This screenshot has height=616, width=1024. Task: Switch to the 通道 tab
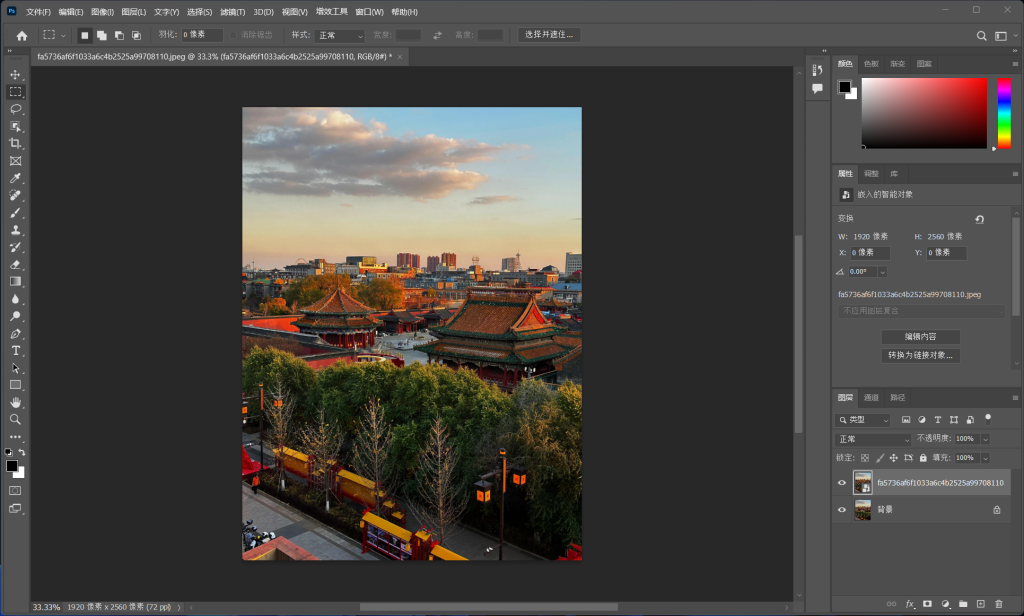point(871,397)
